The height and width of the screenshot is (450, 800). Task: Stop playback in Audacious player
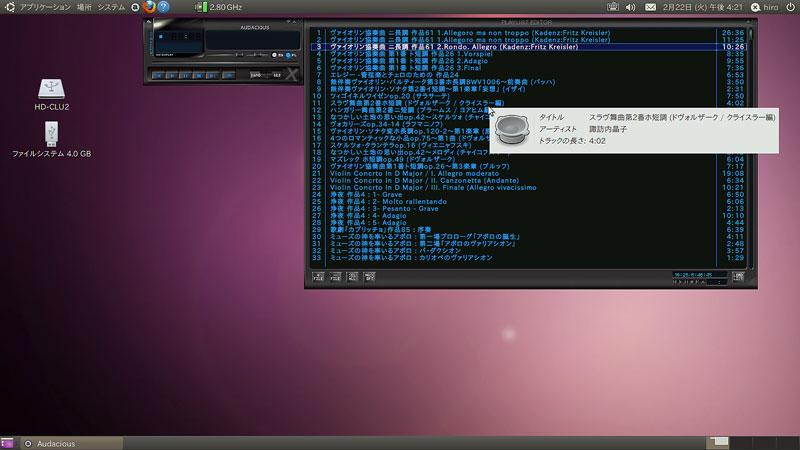pos(199,76)
